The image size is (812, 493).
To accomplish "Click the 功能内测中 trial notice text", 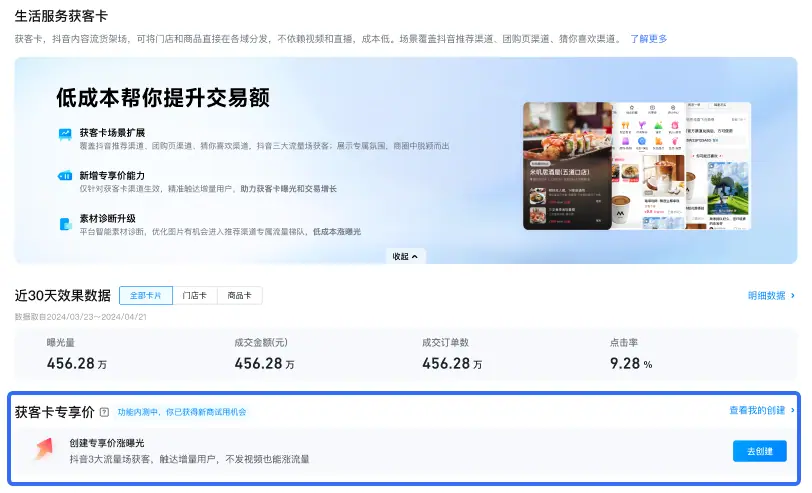I will point(182,412).
